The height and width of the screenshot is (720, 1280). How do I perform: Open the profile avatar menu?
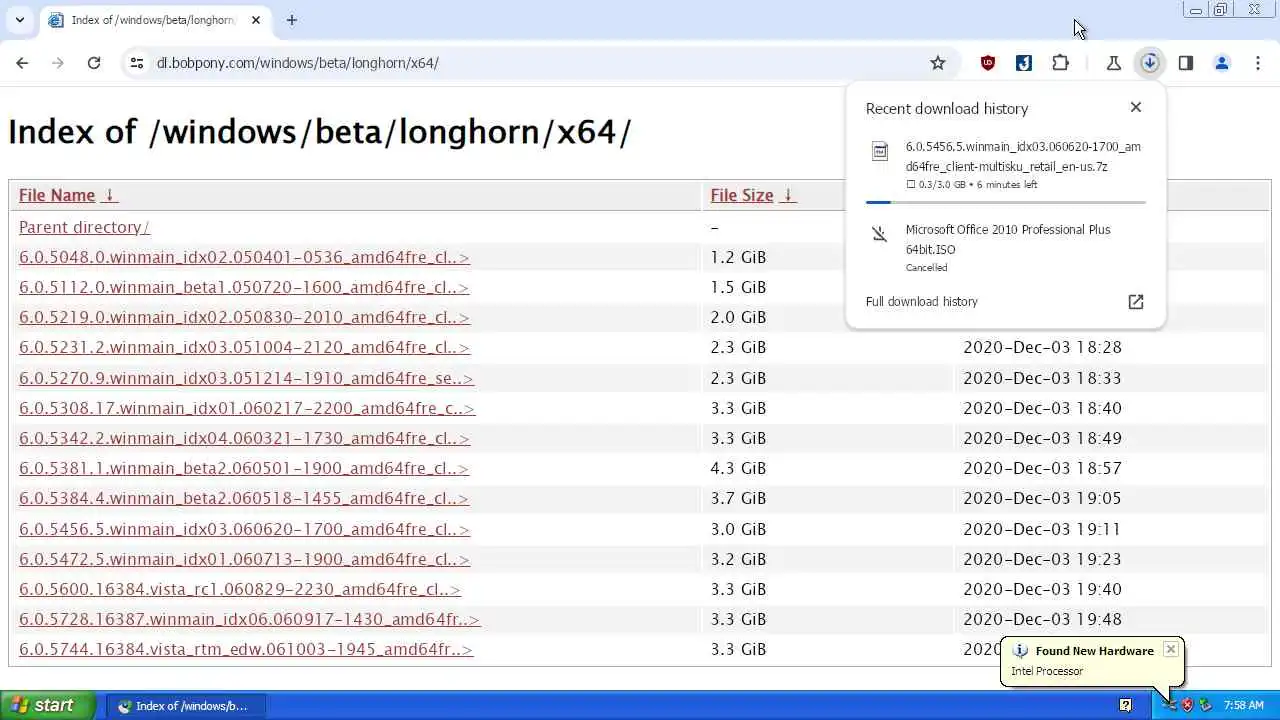[x=1222, y=63]
